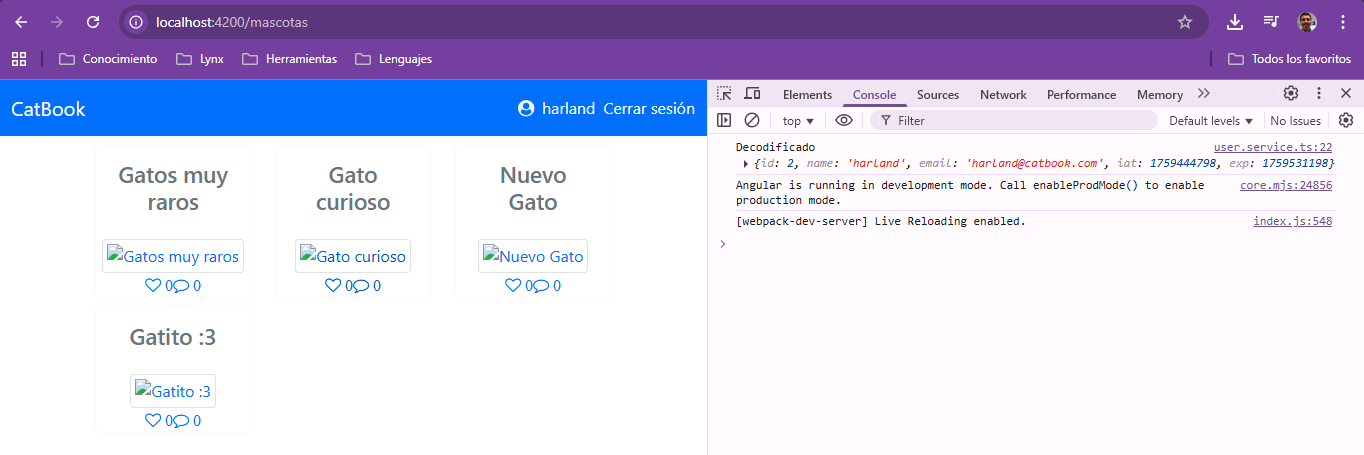The height and width of the screenshot is (455, 1364).
Task: Click the DevTools inspect element picker icon
Action: (x=725, y=94)
